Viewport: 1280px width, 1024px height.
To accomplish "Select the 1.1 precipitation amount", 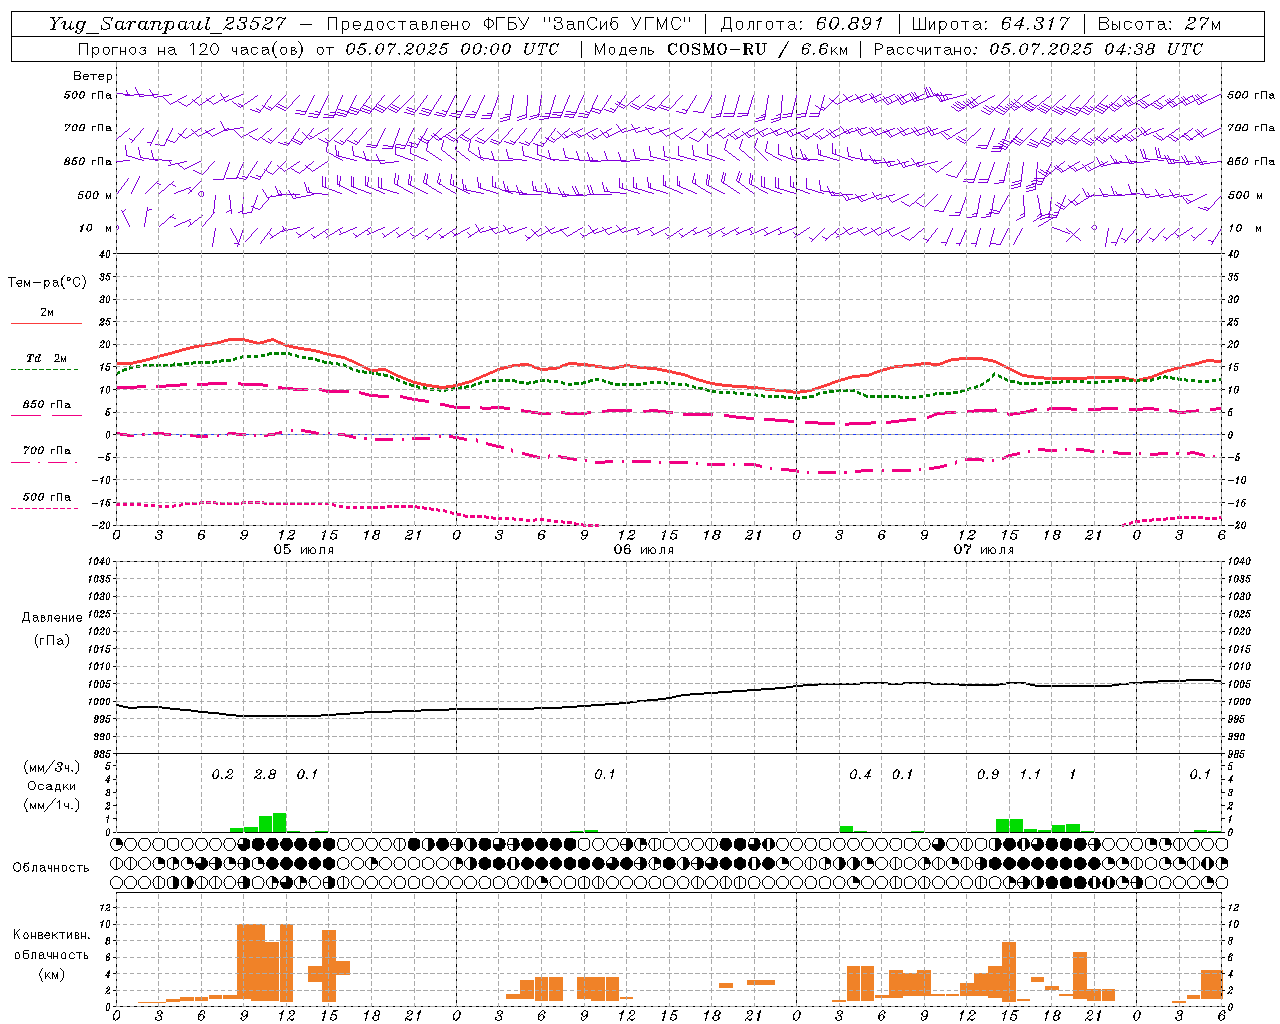I will pyautogui.click(x=1030, y=775).
